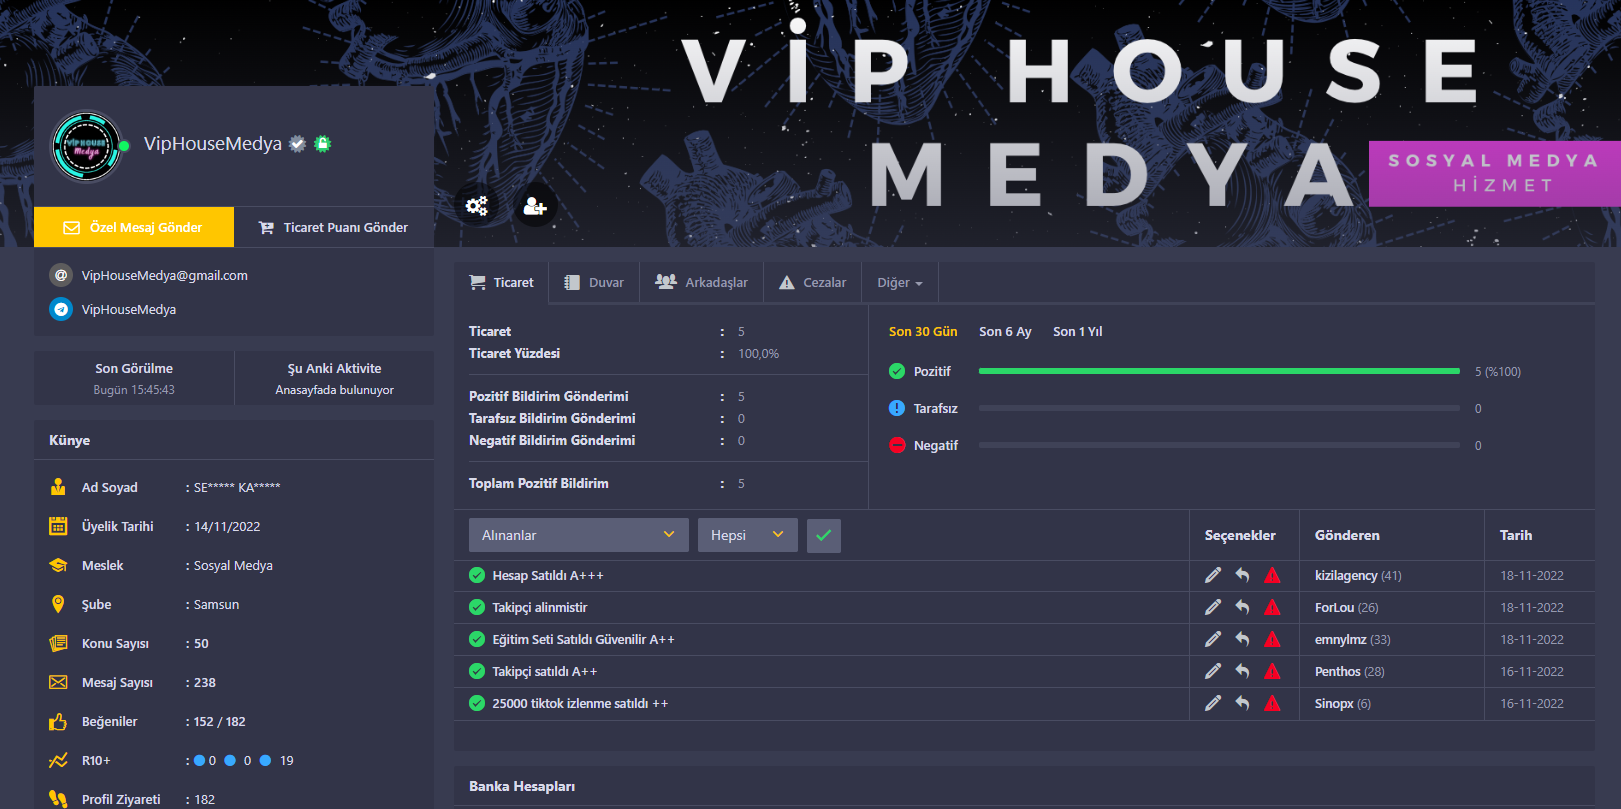Image resolution: width=1621 pixels, height=809 pixels.
Task: Click the 'Anasayfada bulunuyor' activity text
Action: click(334, 390)
